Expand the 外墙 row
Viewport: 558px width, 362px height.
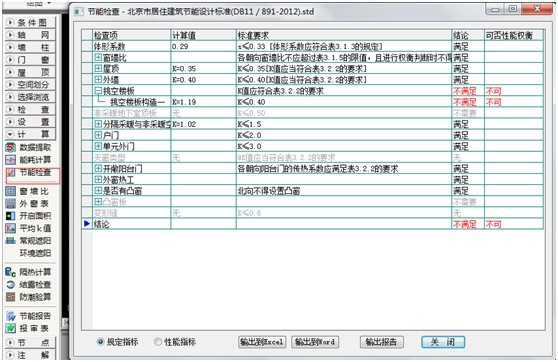pyautogui.click(x=98, y=79)
